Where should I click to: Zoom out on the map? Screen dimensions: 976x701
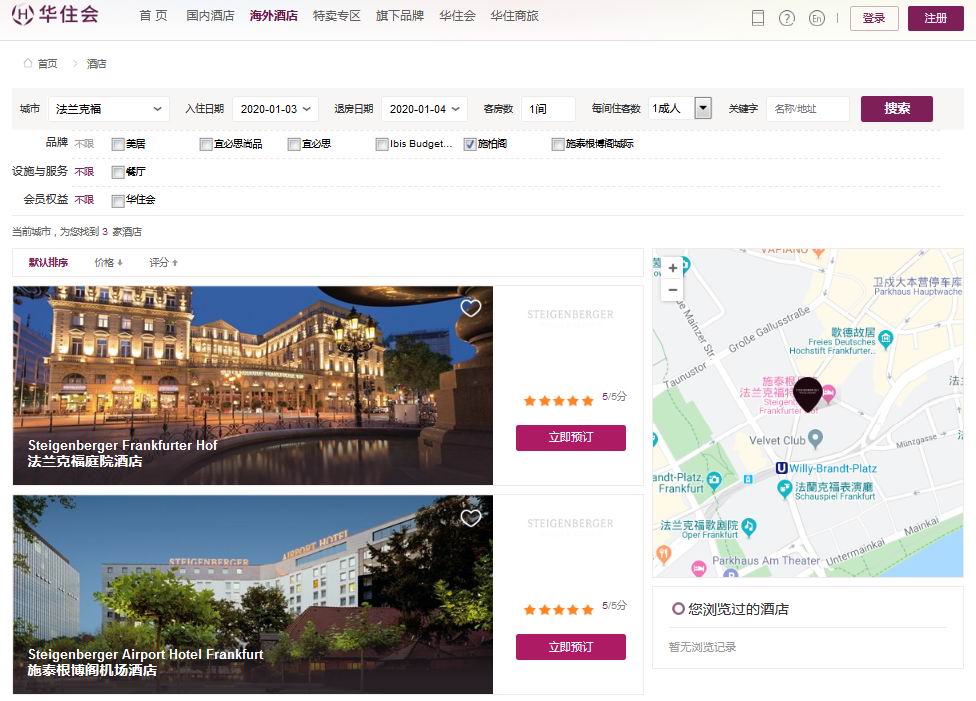coord(673,290)
